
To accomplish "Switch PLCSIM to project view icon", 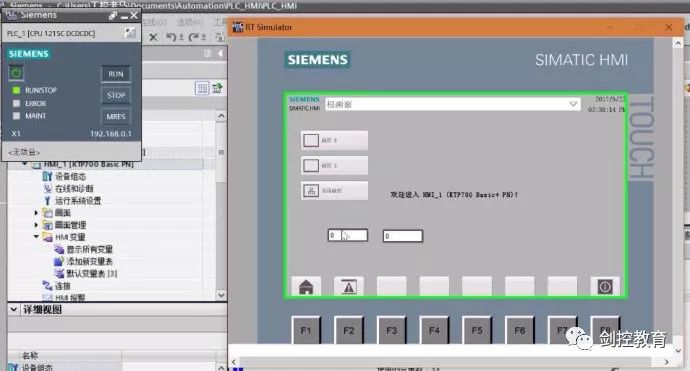I will [130, 33].
